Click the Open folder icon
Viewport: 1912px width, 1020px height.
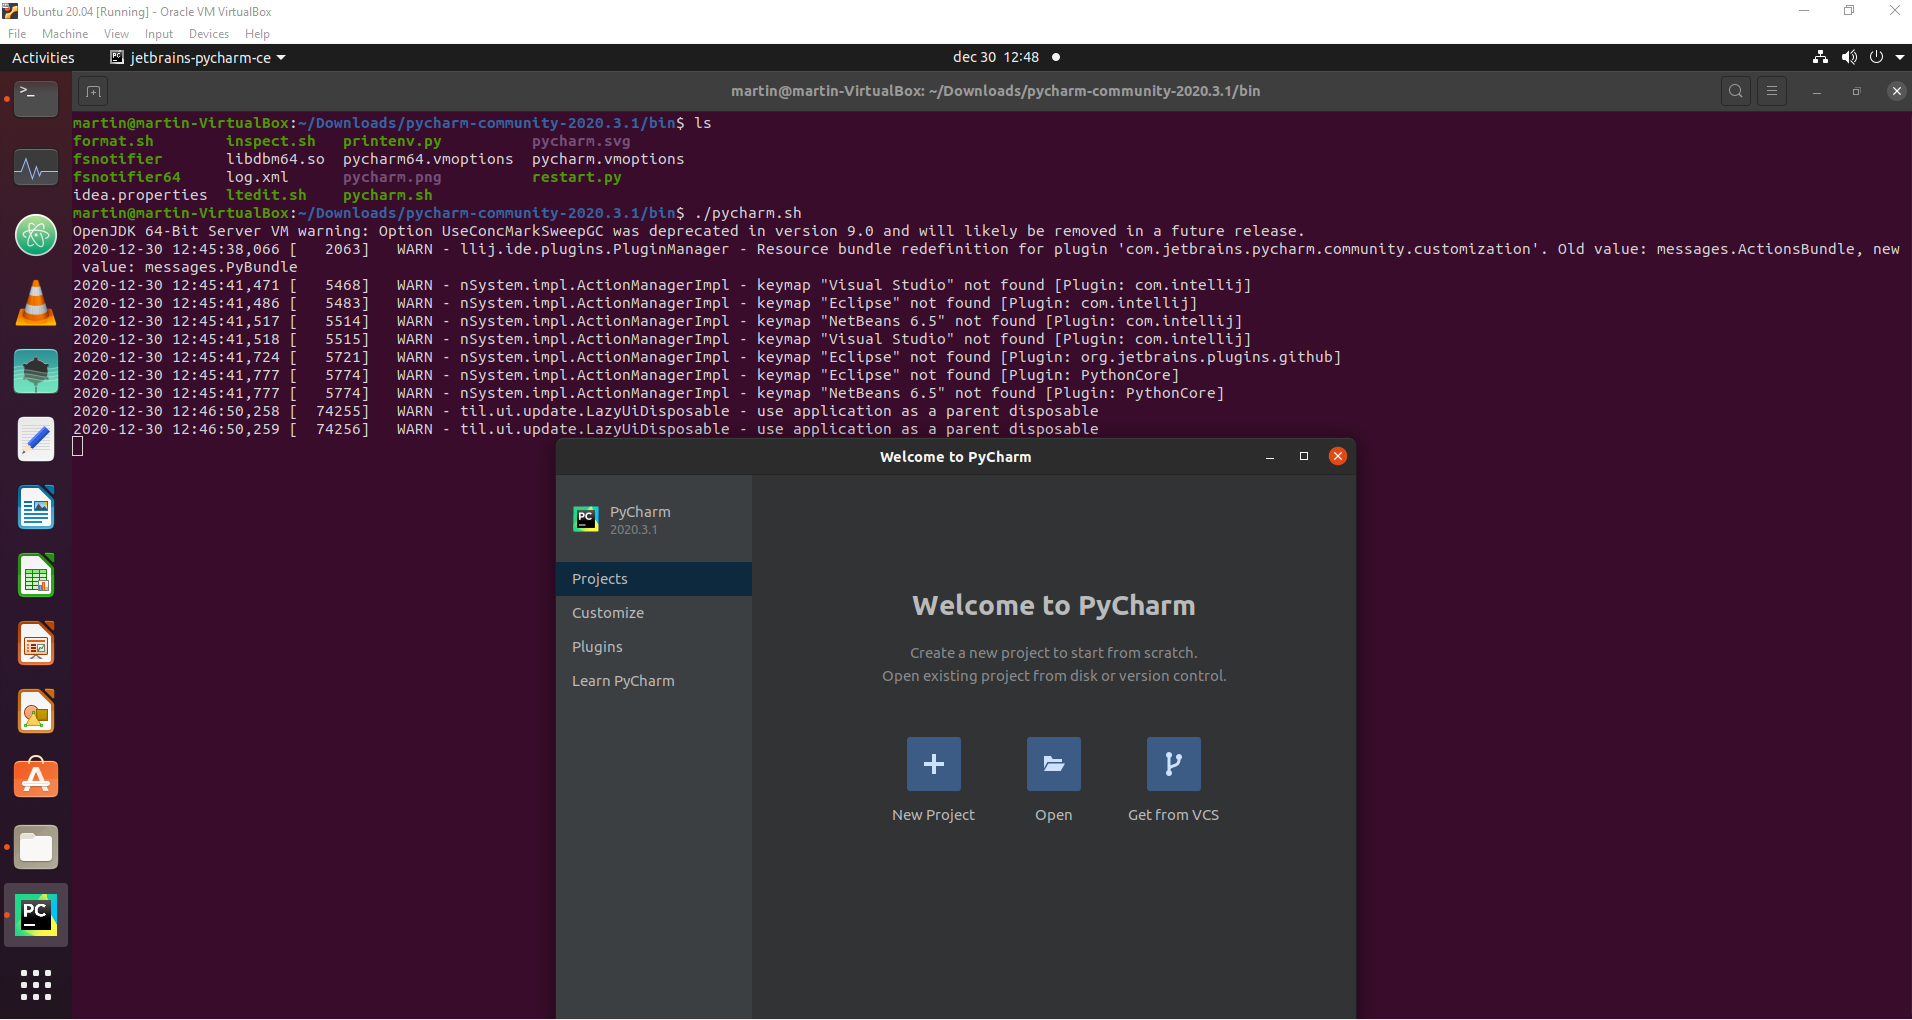point(1053,764)
